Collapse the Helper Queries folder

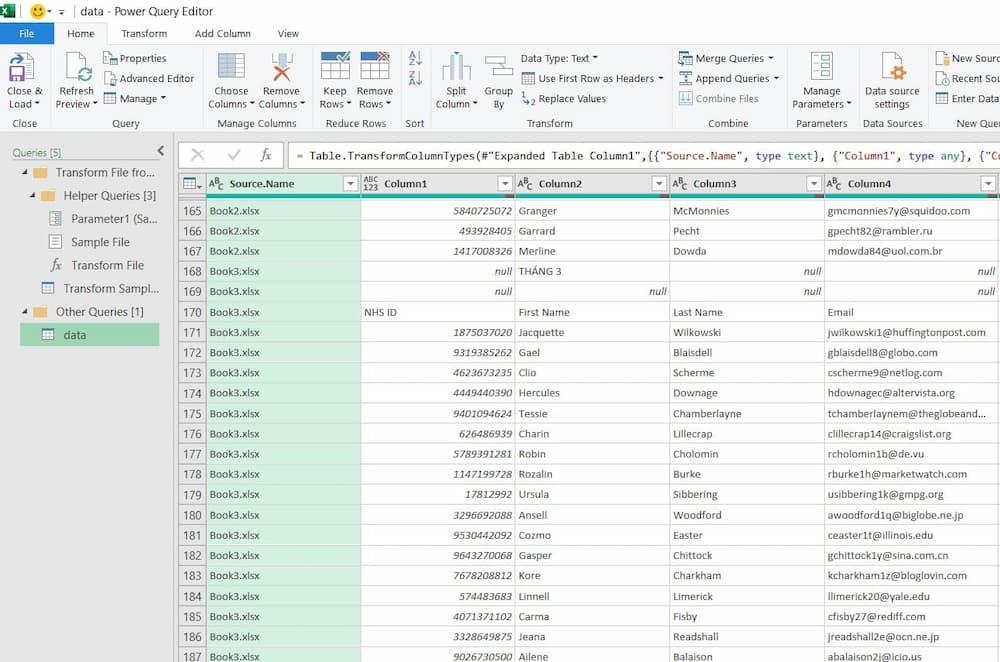point(31,195)
